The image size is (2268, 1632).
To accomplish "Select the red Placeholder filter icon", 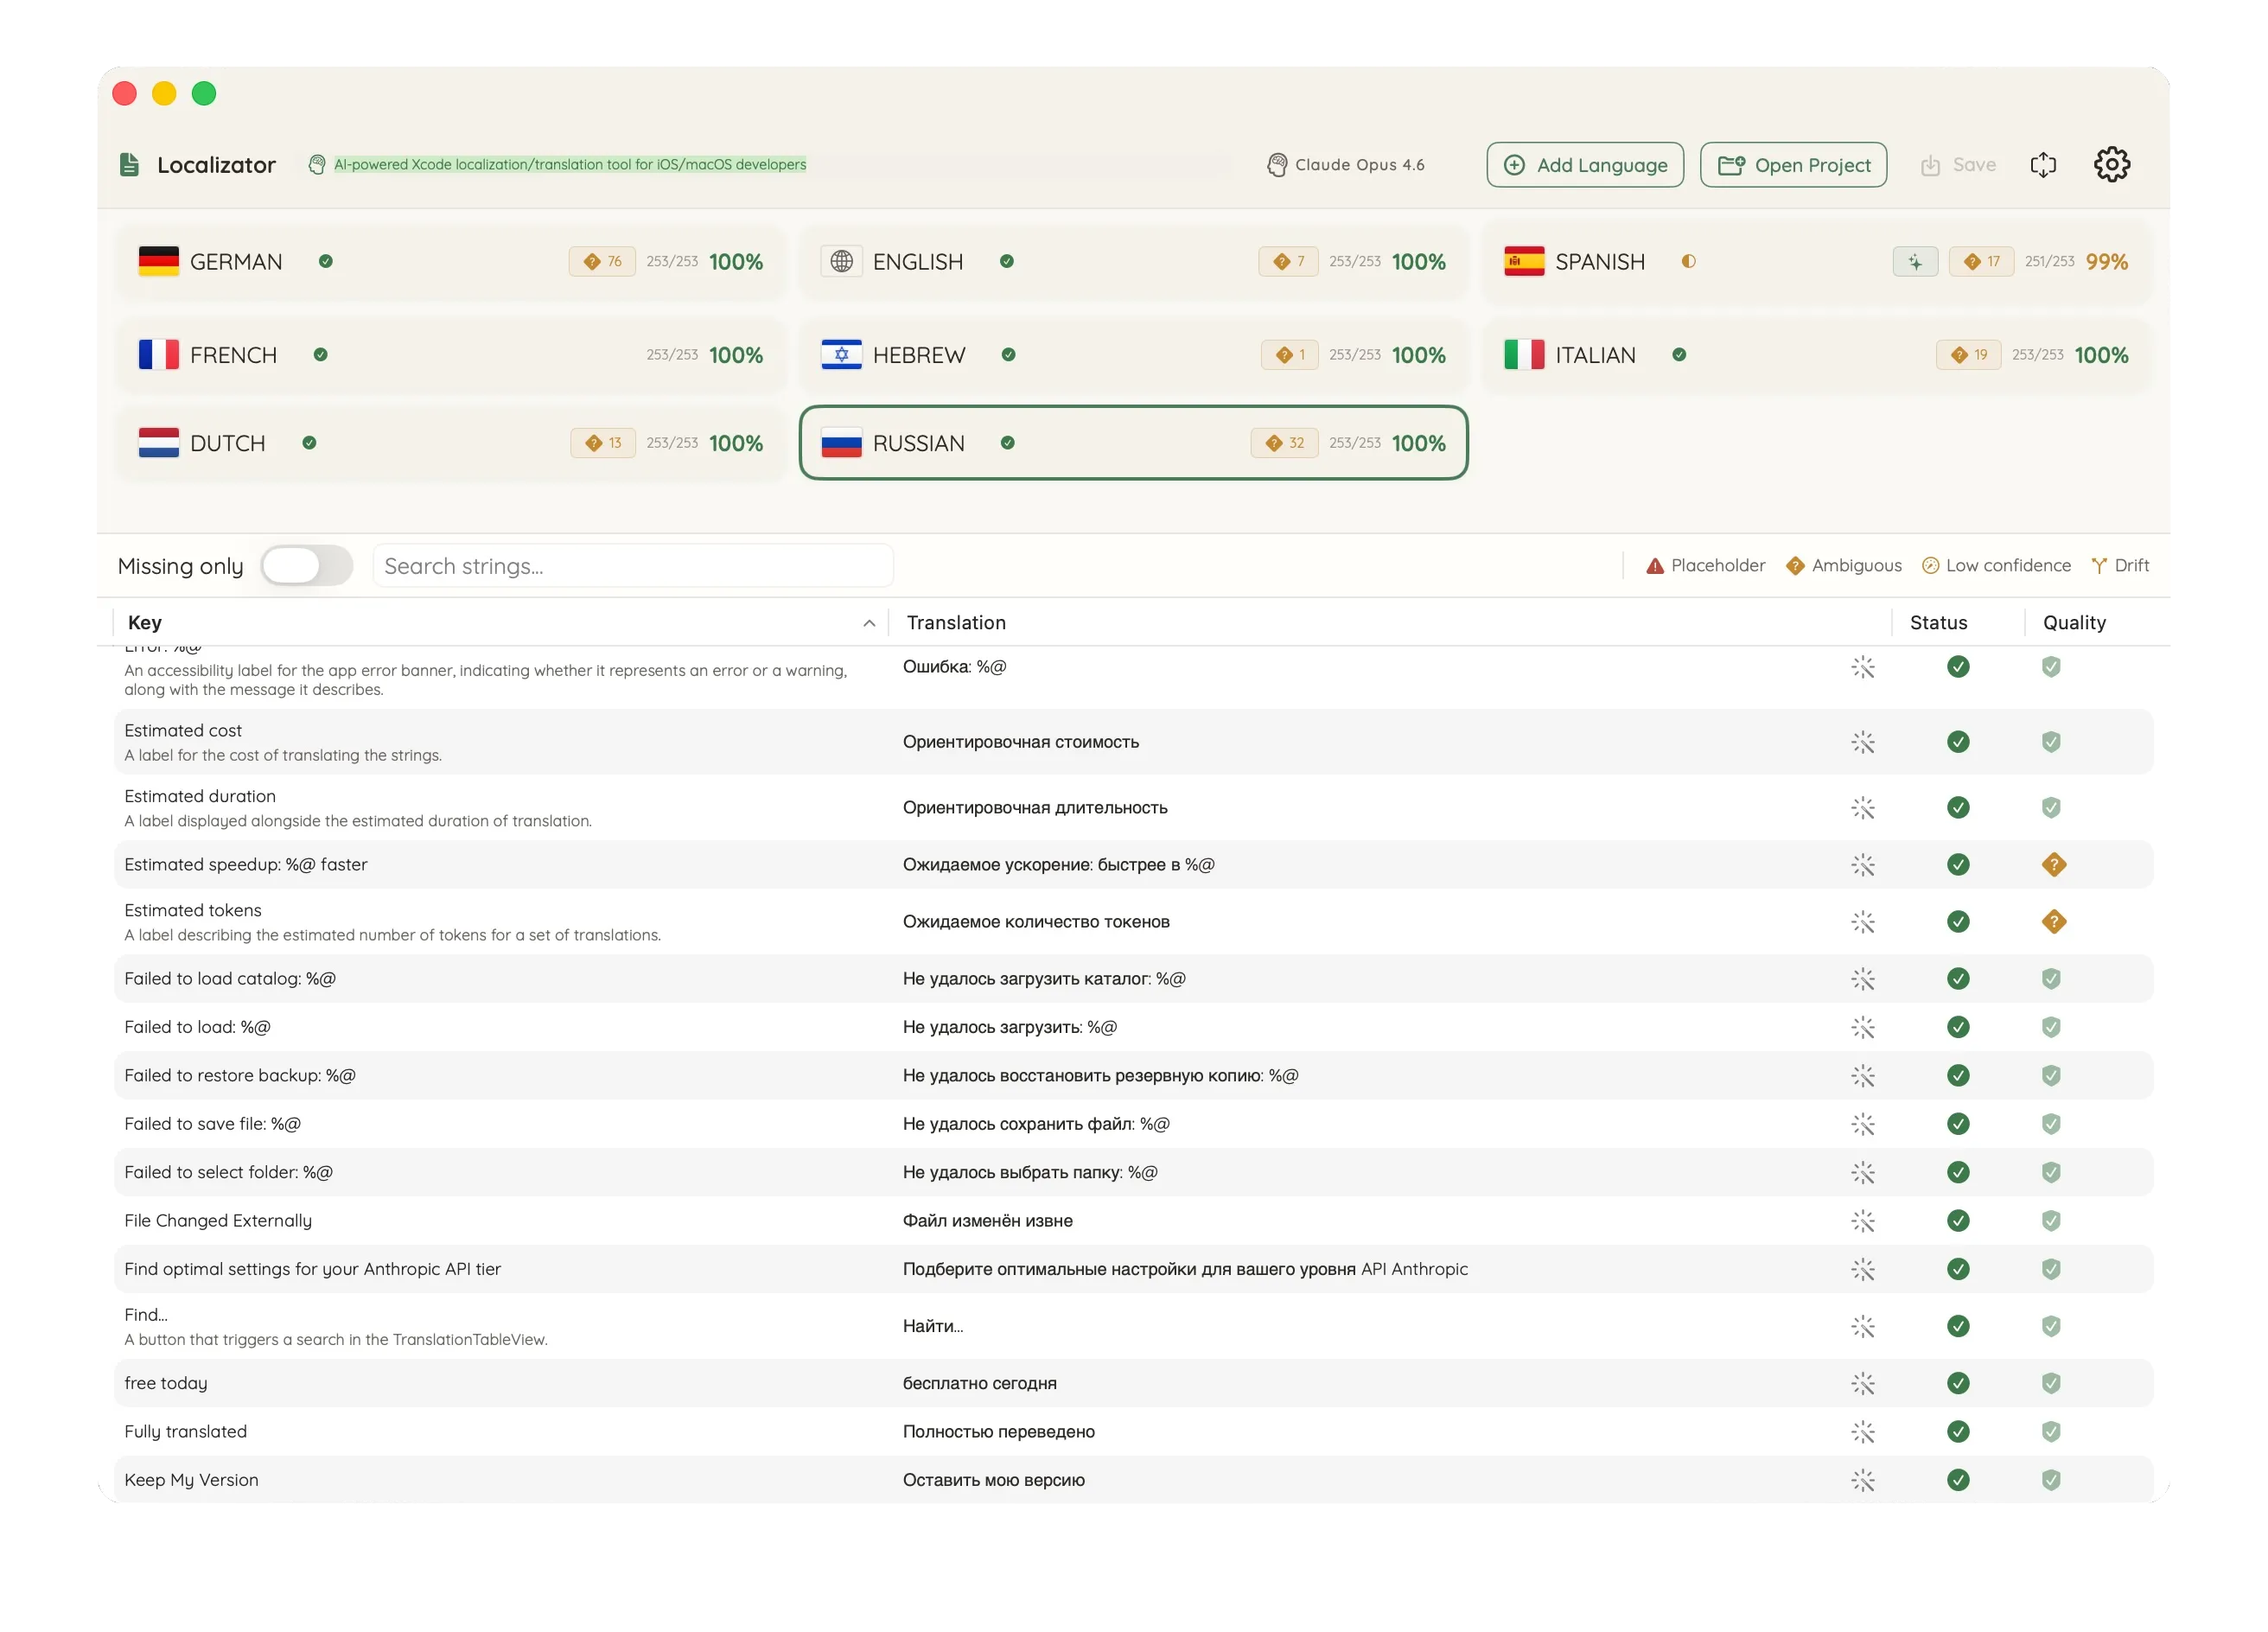I will (1655, 565).
